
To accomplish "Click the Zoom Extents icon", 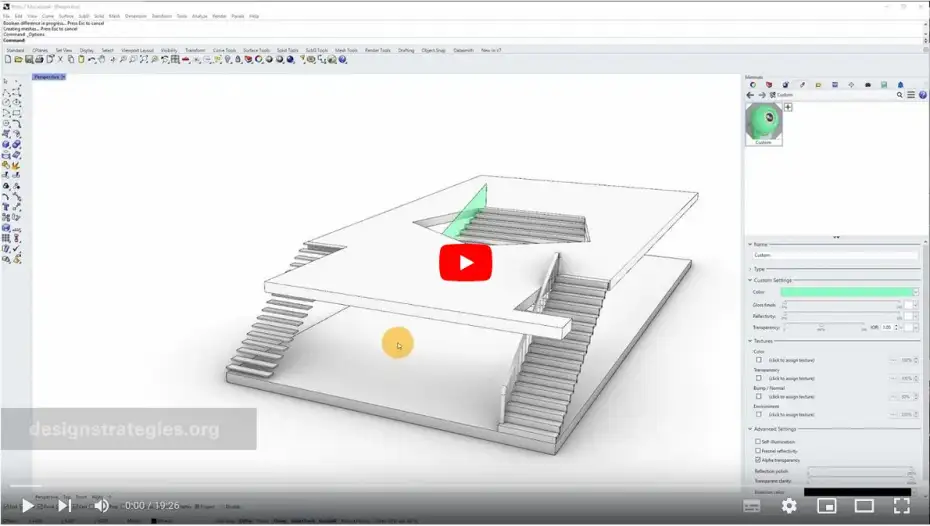I will click(144, 59).
